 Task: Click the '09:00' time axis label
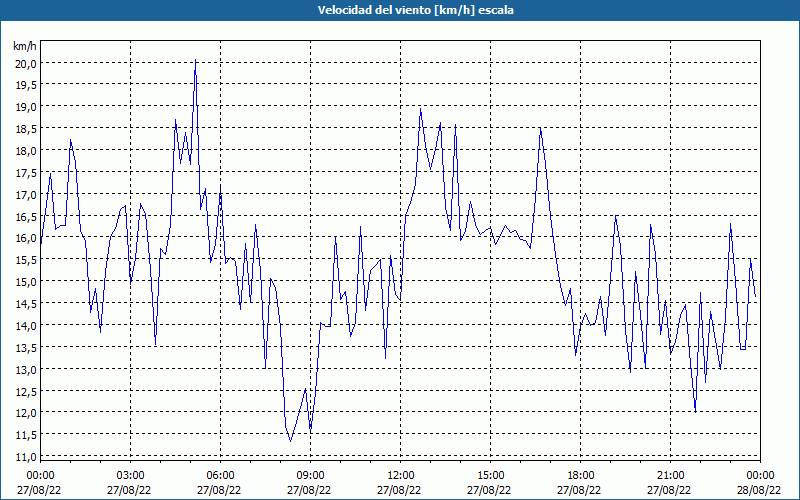pyautogui.click(x=311, y=476)
